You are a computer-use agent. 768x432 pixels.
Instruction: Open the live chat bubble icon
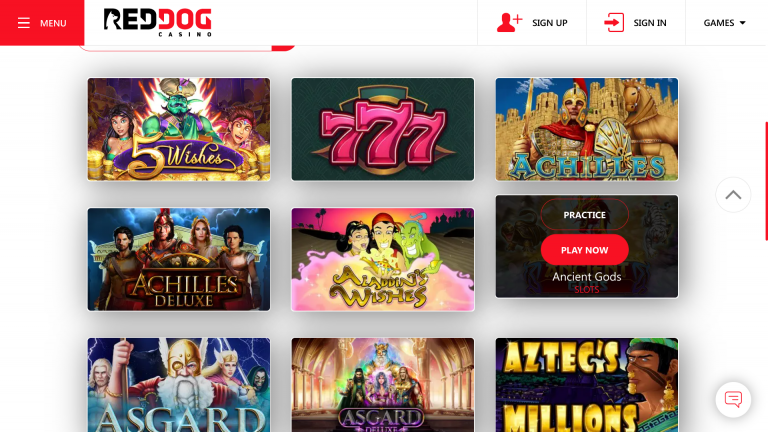pos(733,400)
